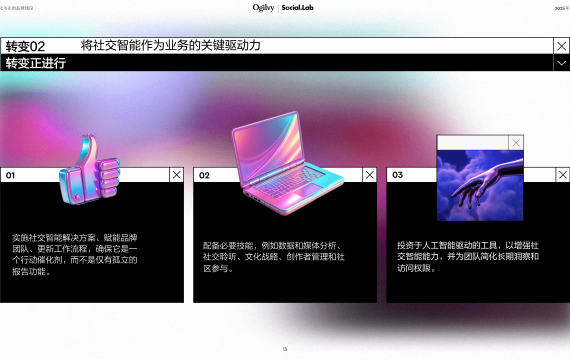Viewport: 570px width, 360px height.
Task: Click the card 02 paragraph about 配备必要技能
Action: tap(274, 257)
